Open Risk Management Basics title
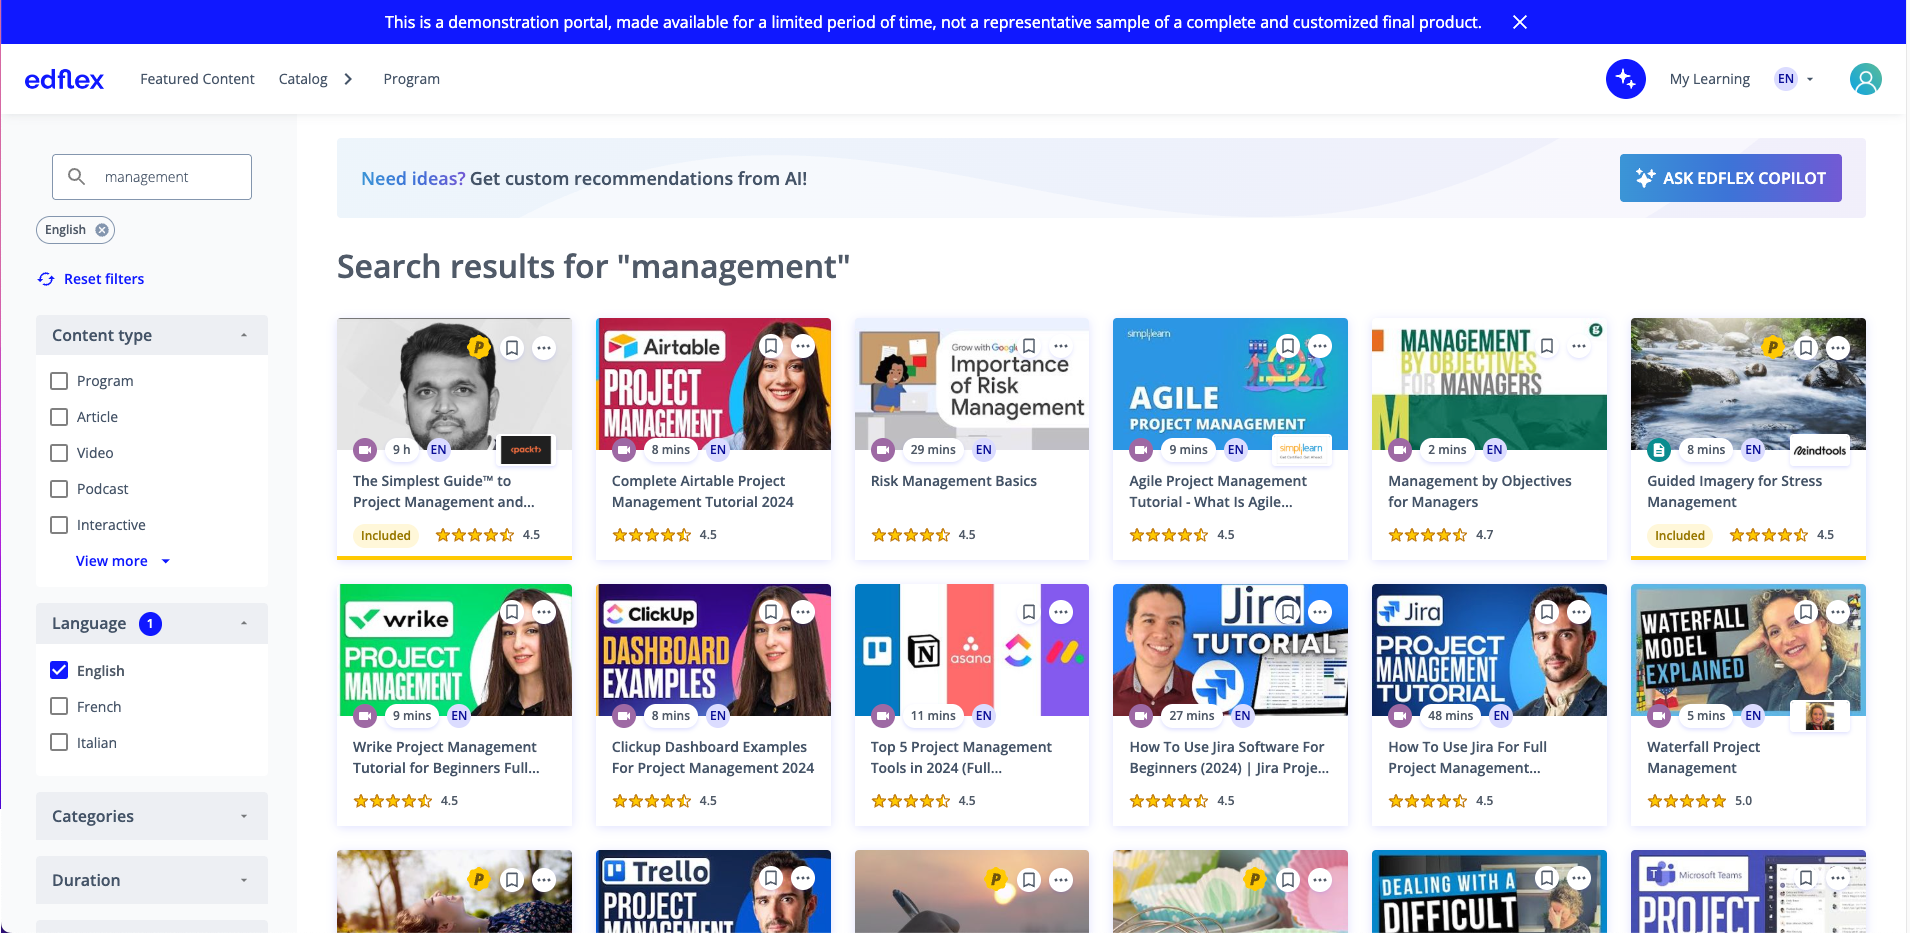The width and height of the screenshot is (1910, 933). tap(953, 481)
